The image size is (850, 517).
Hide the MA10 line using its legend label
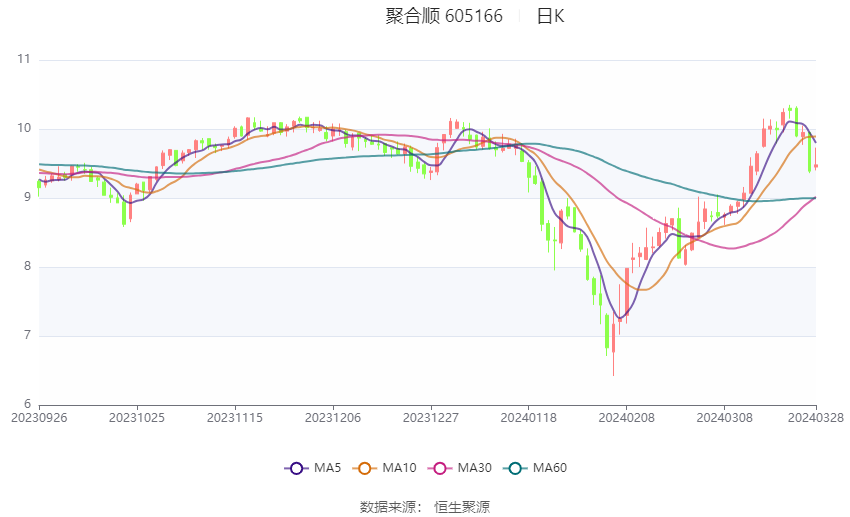coord(400,468)
